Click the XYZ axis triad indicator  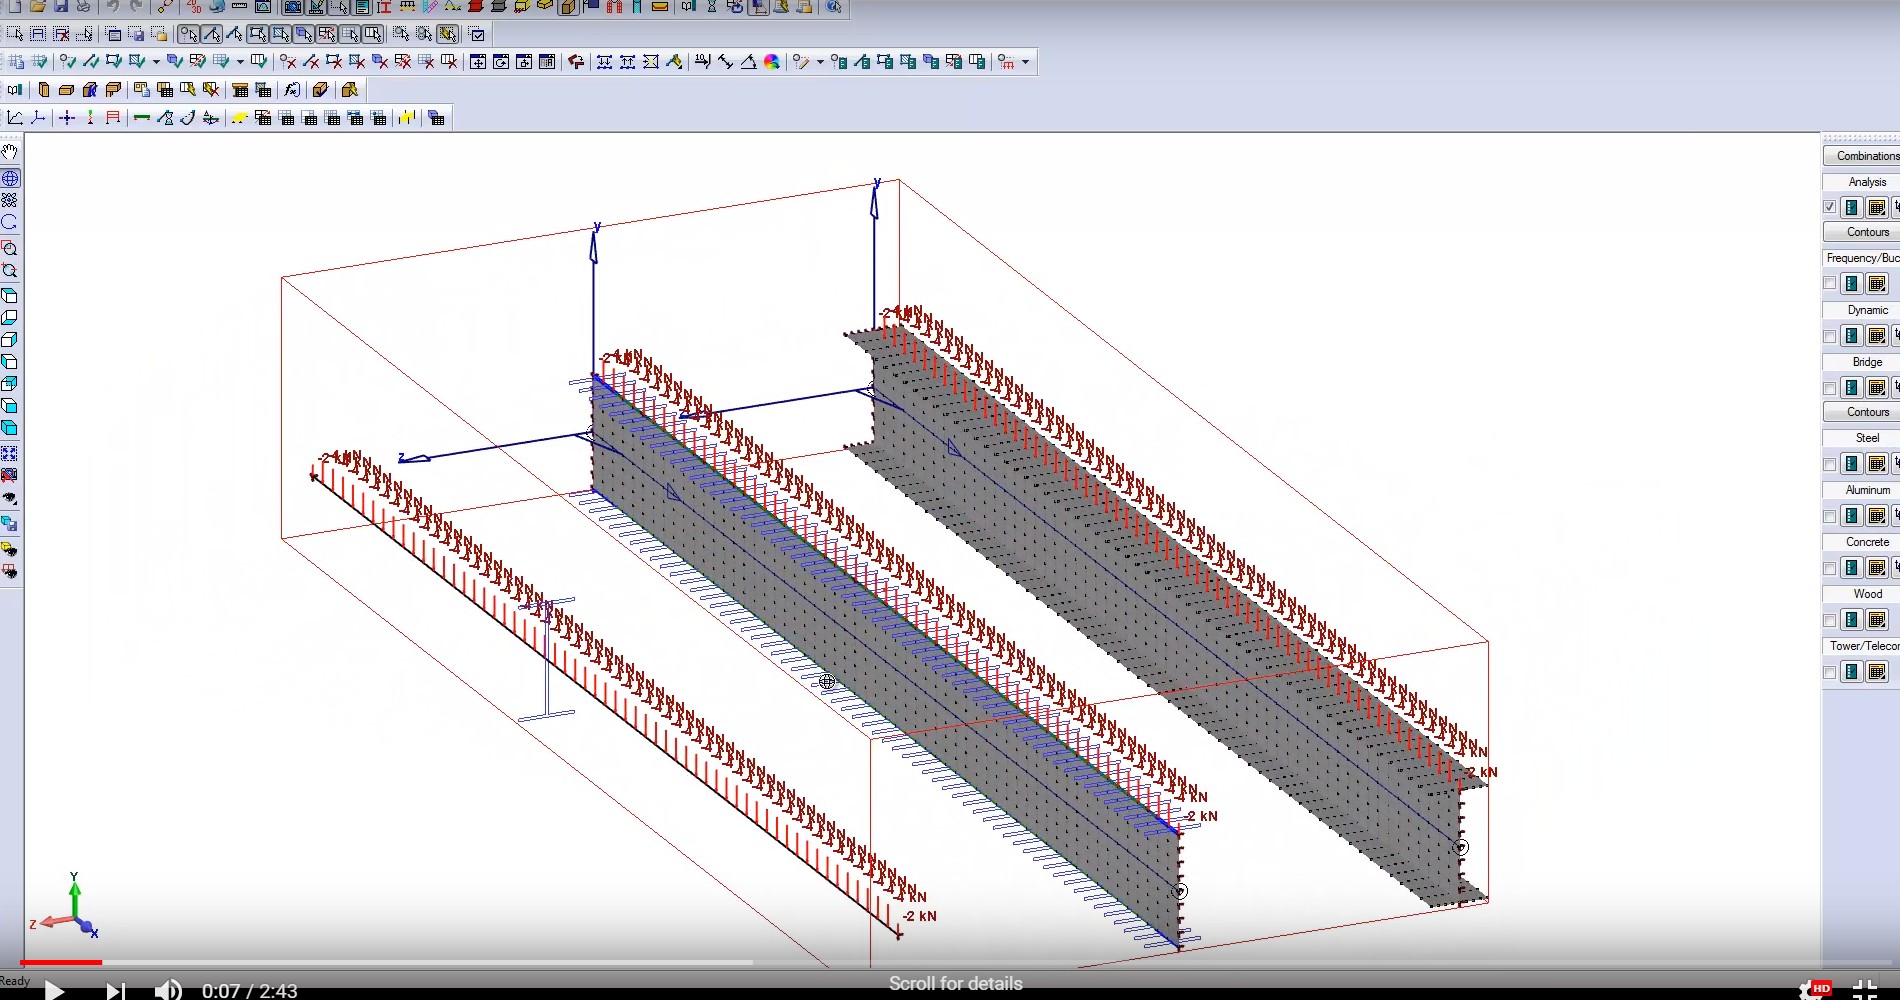(x=65, y=905)
